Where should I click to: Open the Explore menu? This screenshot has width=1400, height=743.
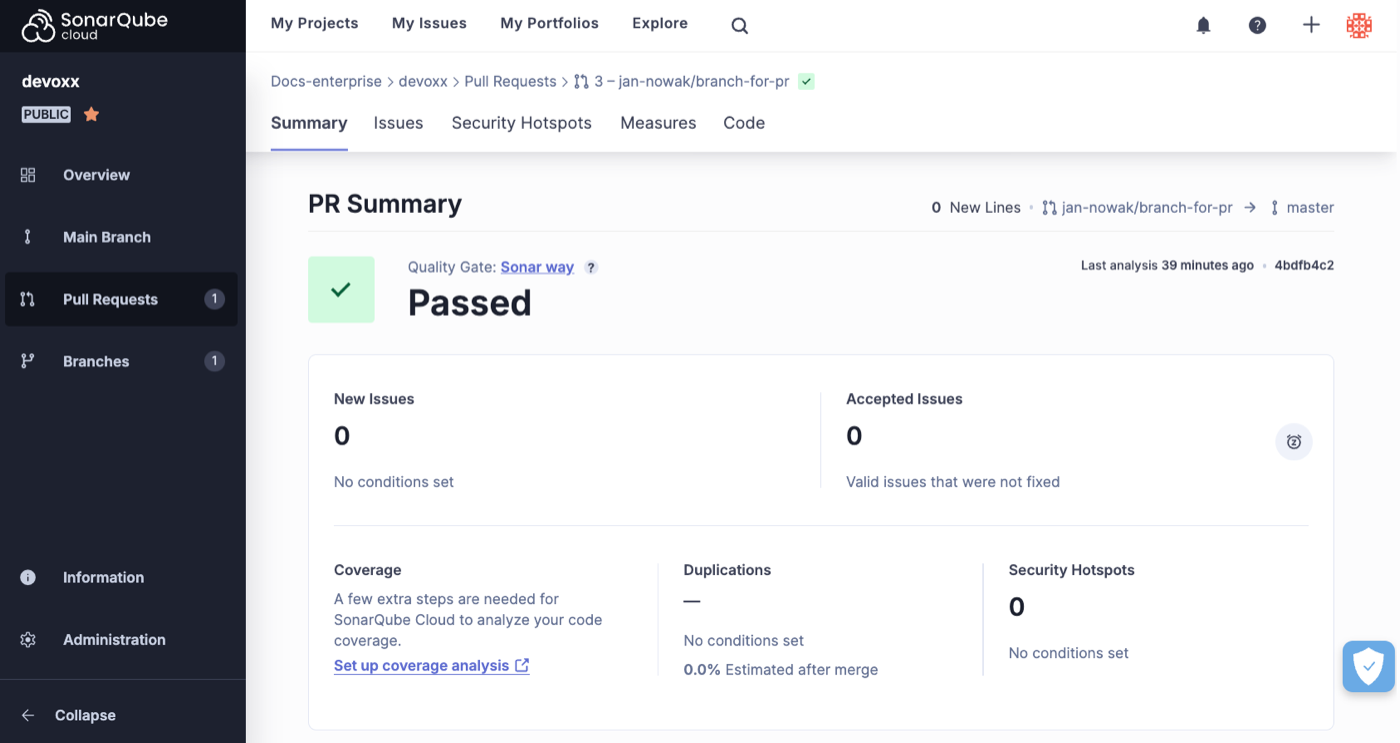660,23
